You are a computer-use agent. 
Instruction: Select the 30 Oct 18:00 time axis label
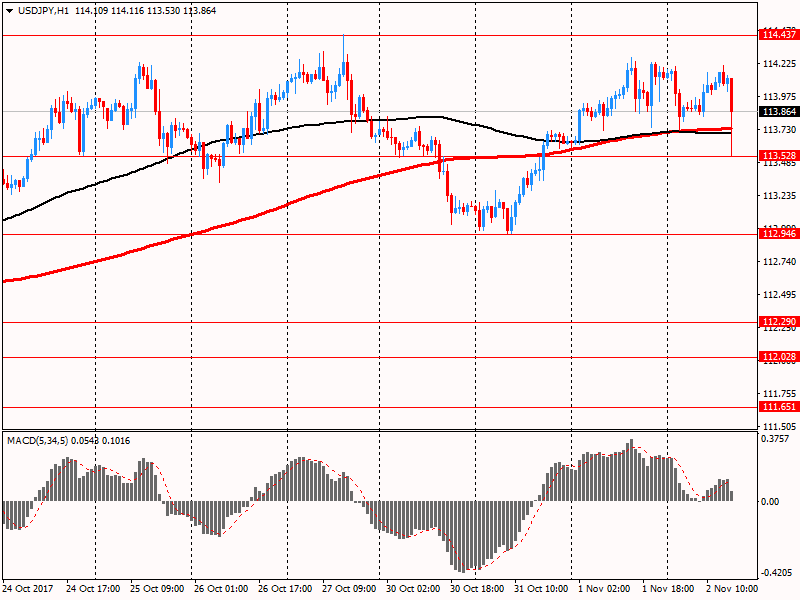477,589
